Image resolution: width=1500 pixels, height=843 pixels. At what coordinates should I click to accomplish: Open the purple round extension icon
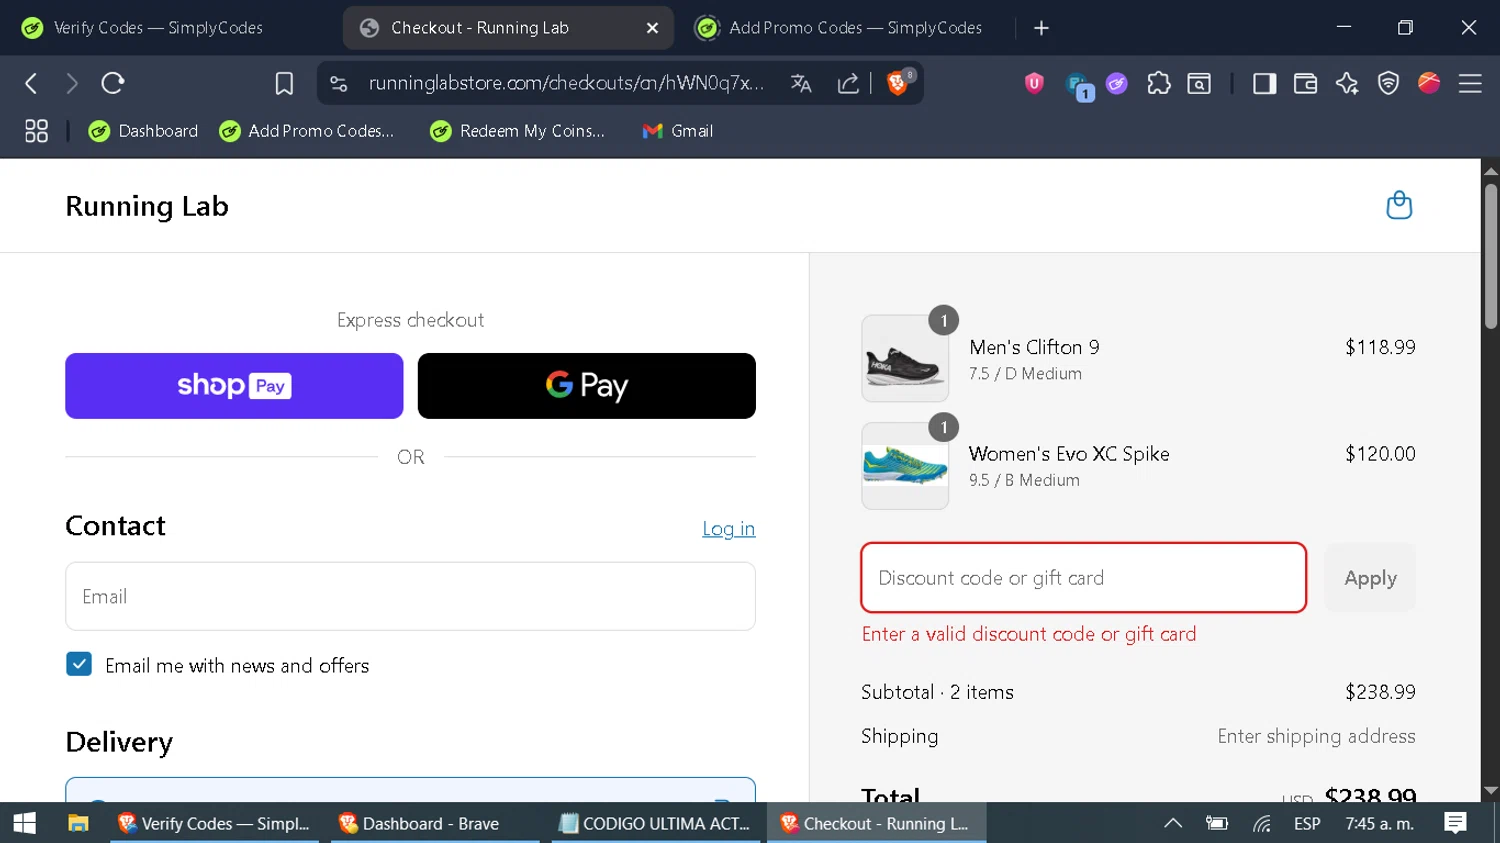1117,83
